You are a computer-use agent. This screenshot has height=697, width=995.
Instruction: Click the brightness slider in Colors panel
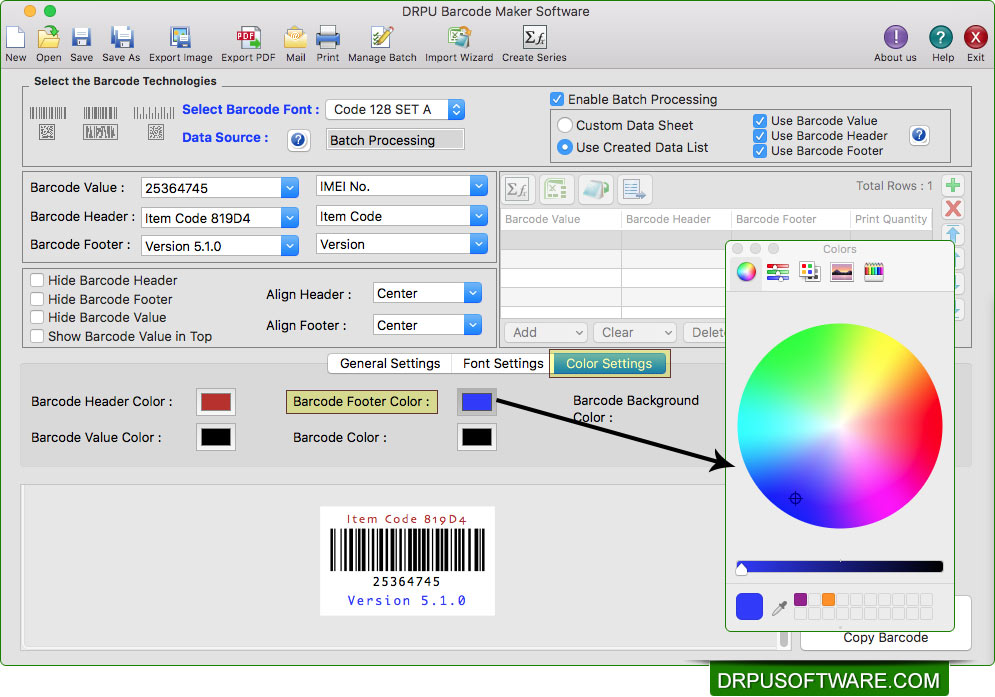click(840, 567)
